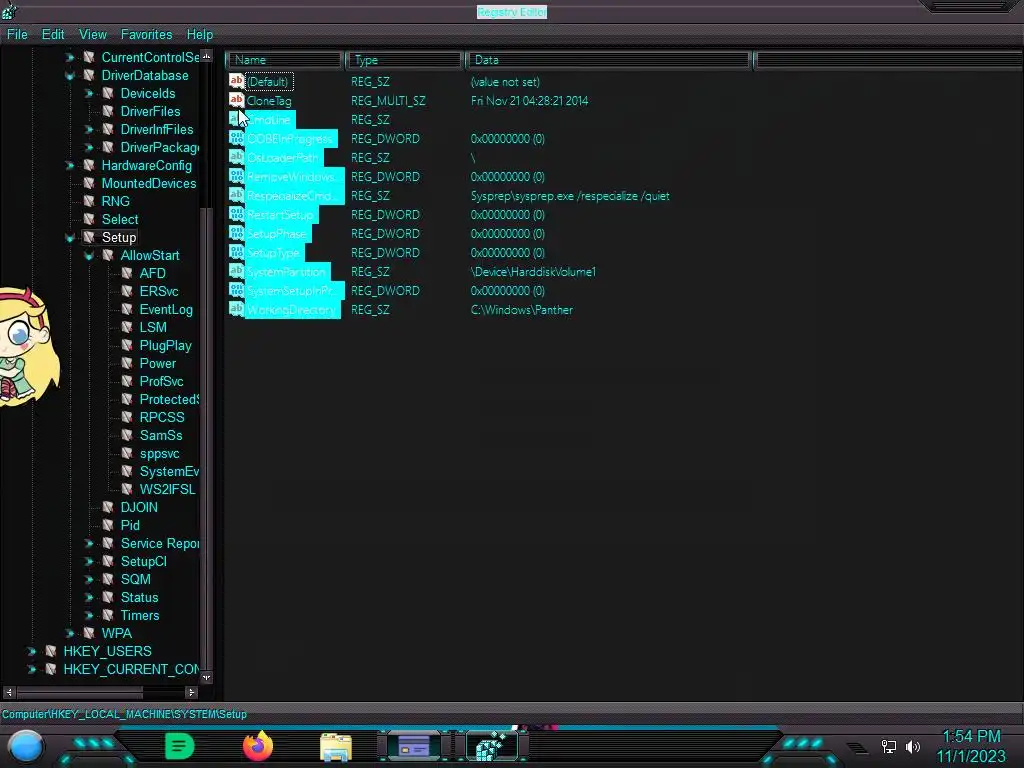This screenshot has width=1024, height=768.
Task: Select the SQM key
Action: point(135,579)
